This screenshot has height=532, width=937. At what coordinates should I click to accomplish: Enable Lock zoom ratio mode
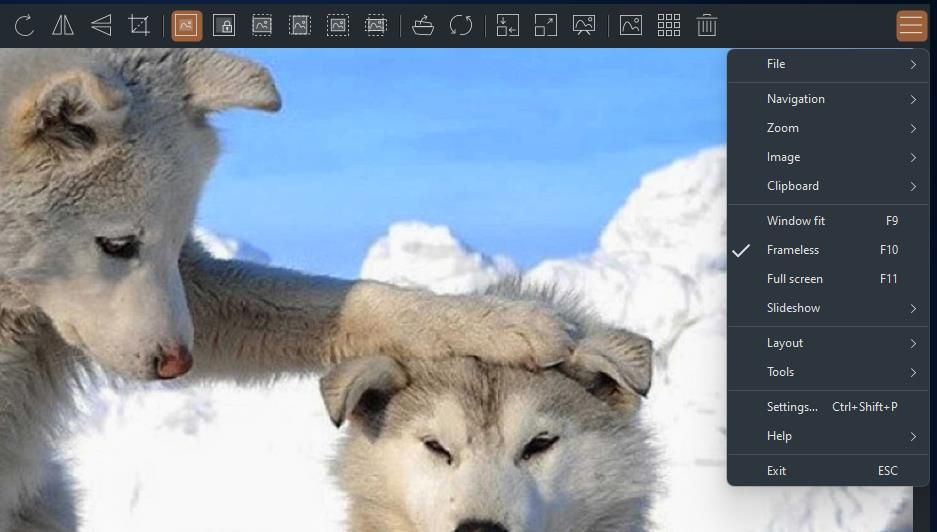[x=224, y=26]
